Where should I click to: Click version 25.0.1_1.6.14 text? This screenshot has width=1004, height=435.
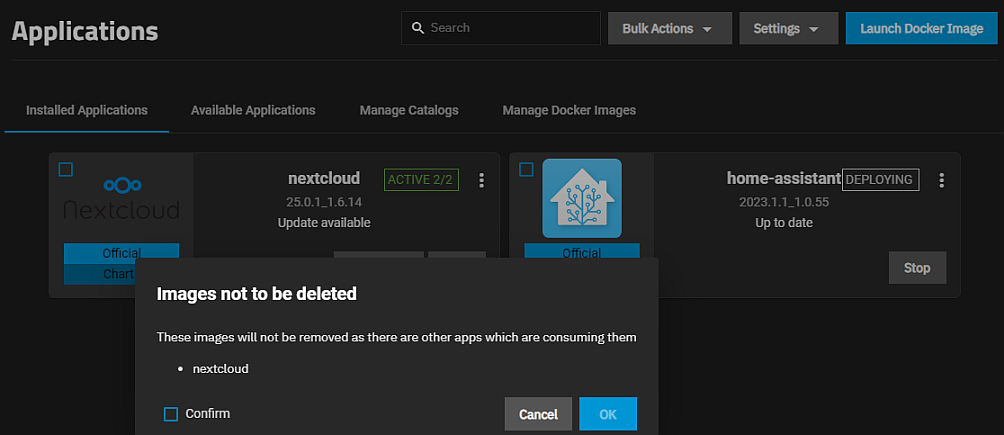click(324, 202)
